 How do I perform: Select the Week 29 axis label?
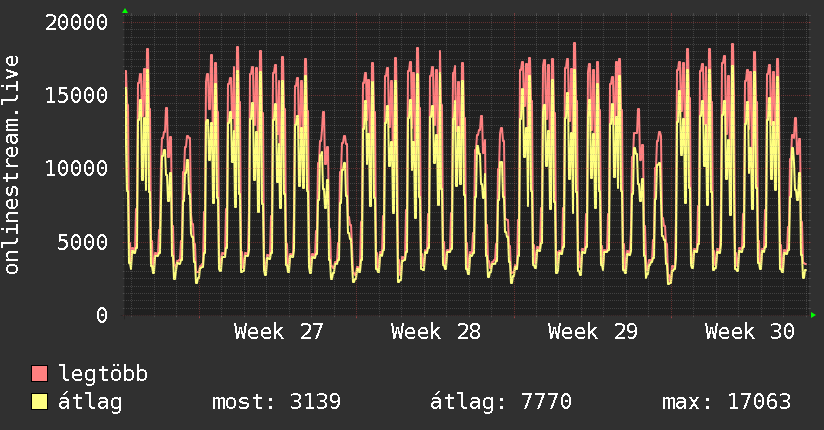(x=593, y=332)
